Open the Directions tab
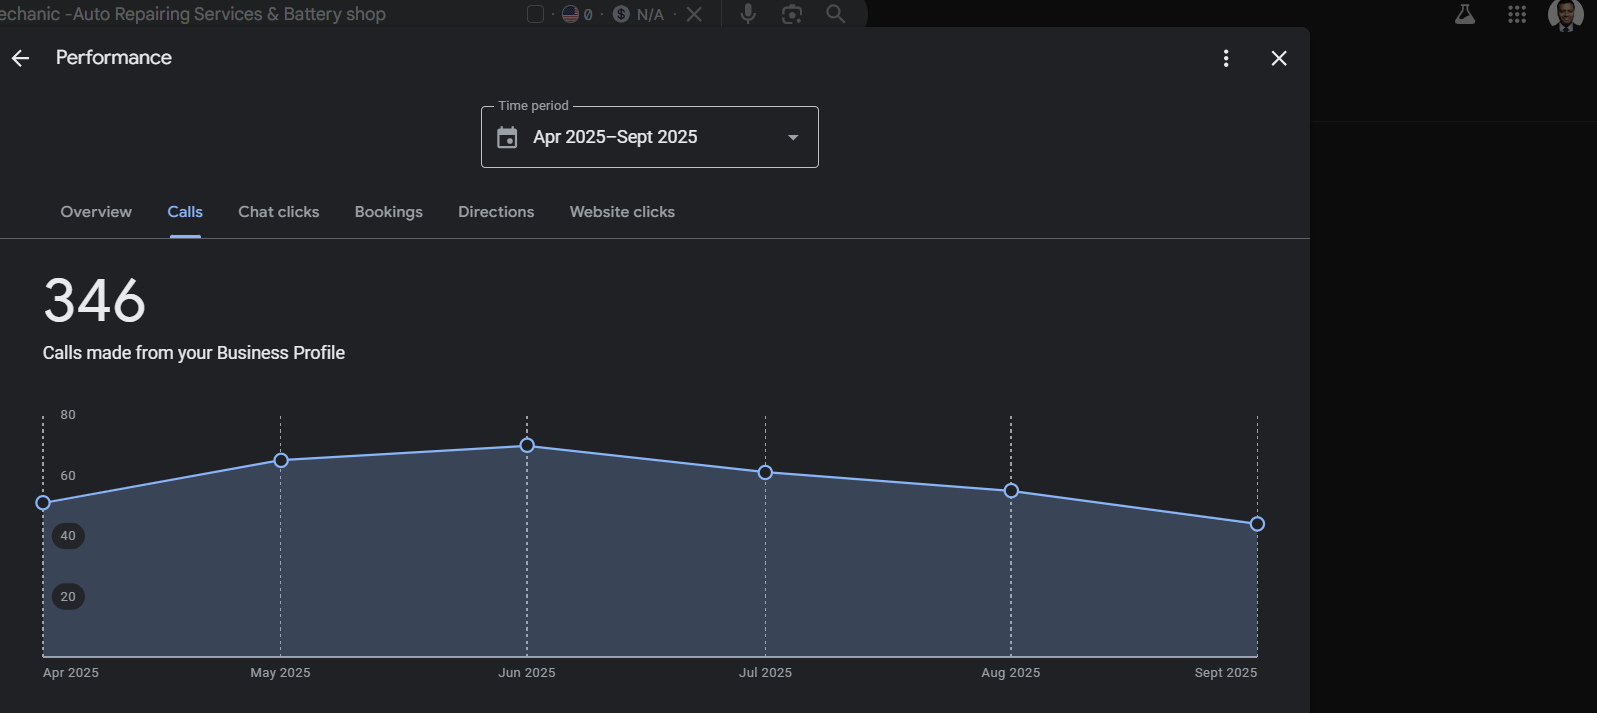This screenshot has height=713, width=1597. pyautogui.click(x=496, y=212)
